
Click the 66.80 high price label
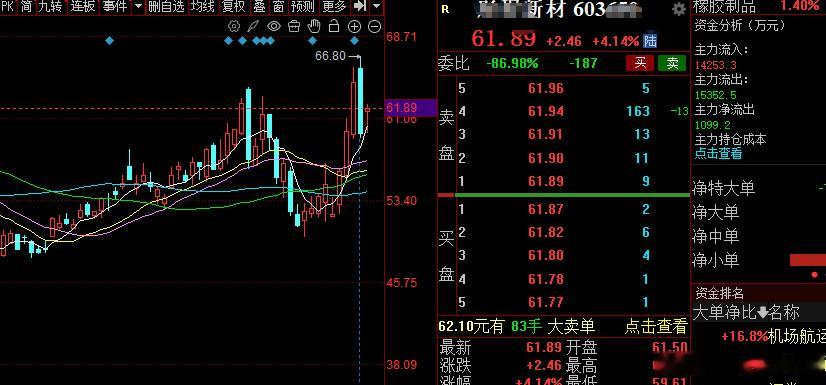tap(330, 56)
